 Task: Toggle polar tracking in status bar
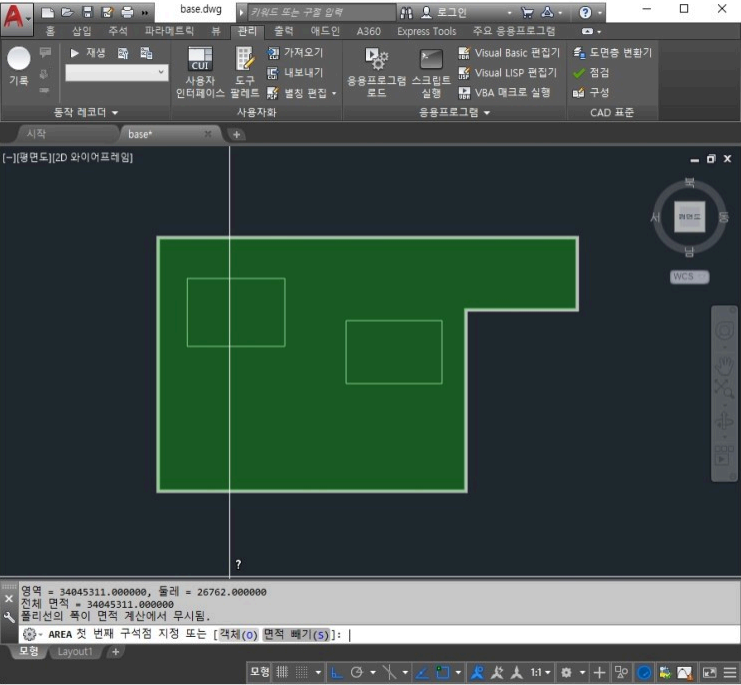357,672
